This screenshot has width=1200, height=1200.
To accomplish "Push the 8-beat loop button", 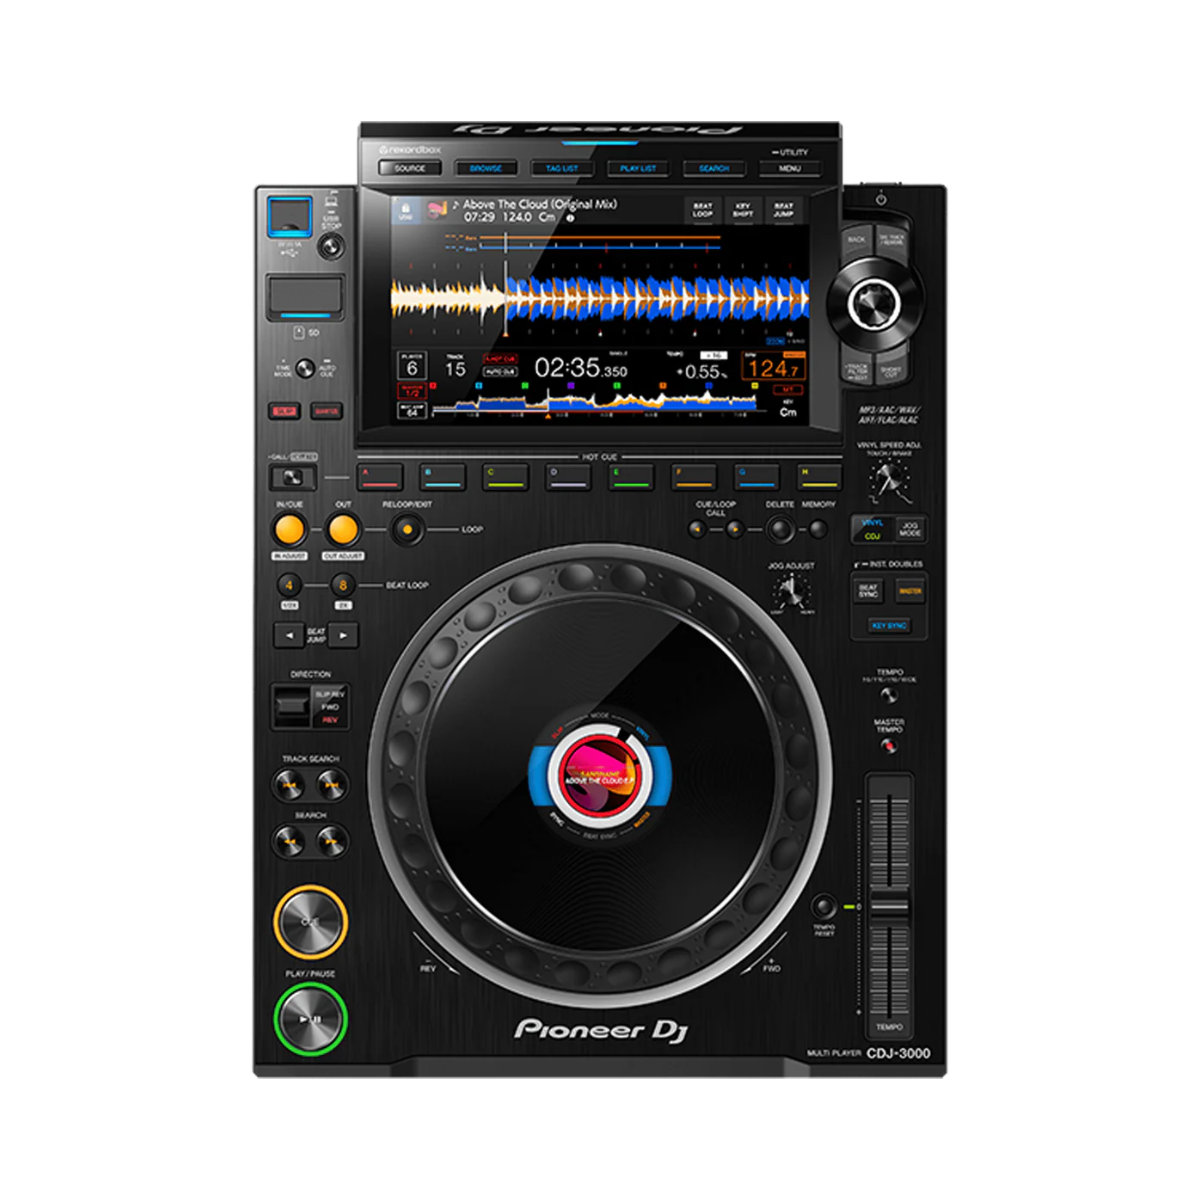I will coord(343,585).
